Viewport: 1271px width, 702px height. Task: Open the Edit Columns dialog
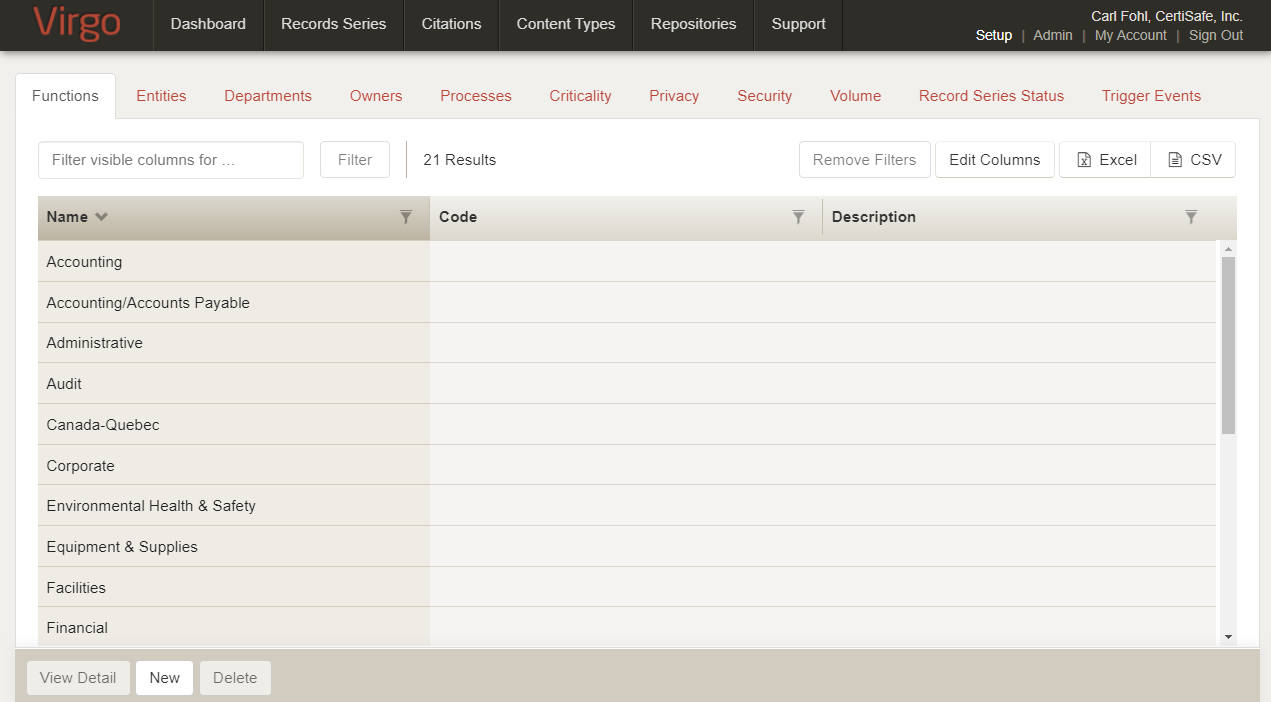[x=994, y=160]
